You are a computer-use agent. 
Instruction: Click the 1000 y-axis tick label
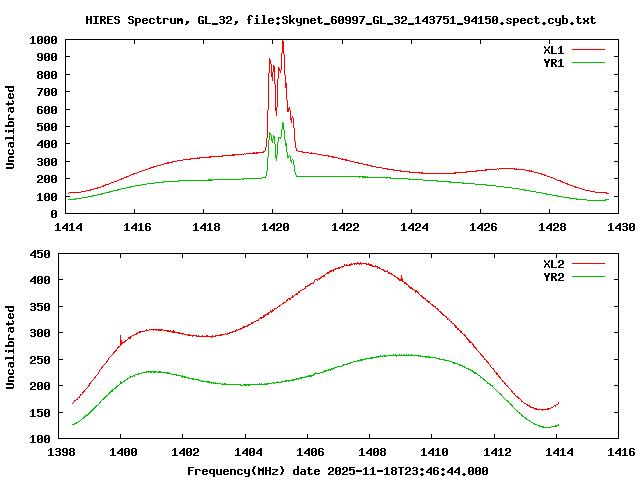(43, 40)
